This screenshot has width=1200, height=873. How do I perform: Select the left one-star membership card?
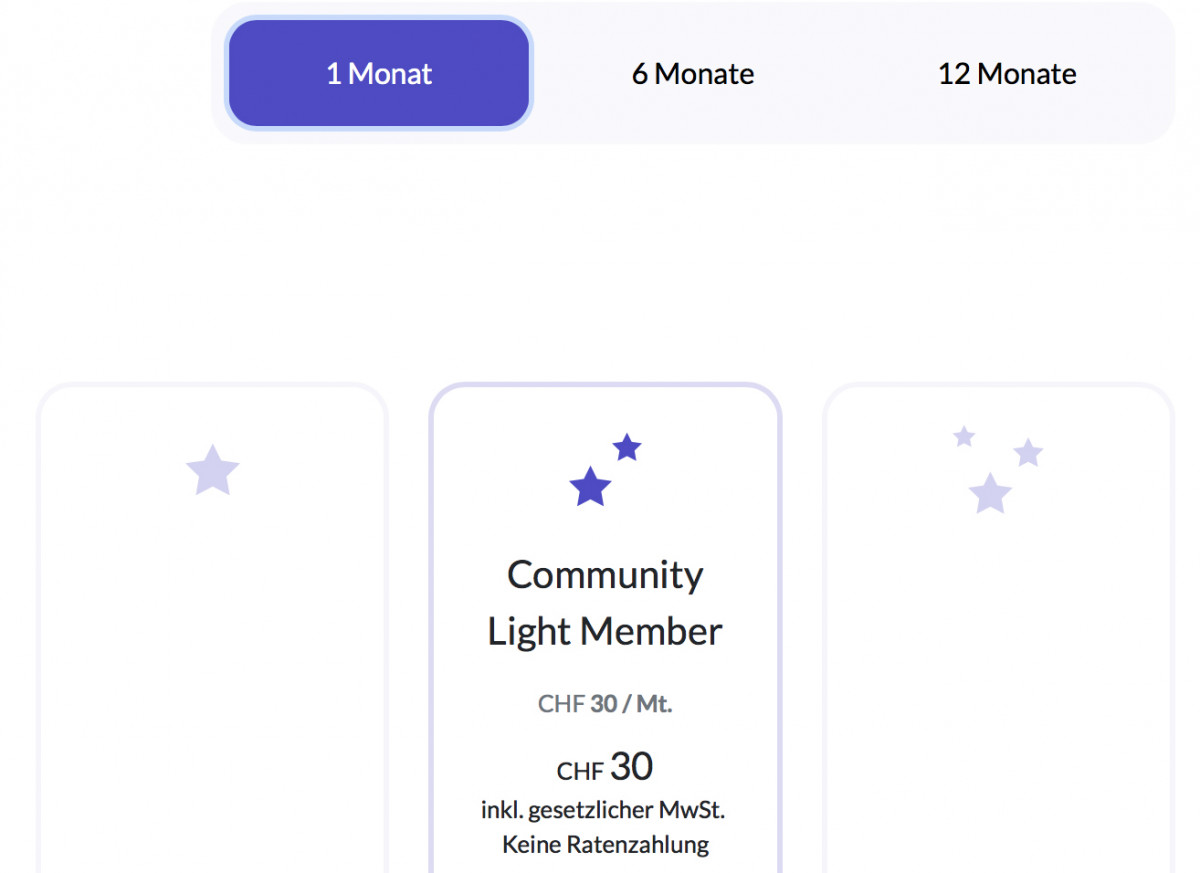pyautogui.click(x=212, y=628)
